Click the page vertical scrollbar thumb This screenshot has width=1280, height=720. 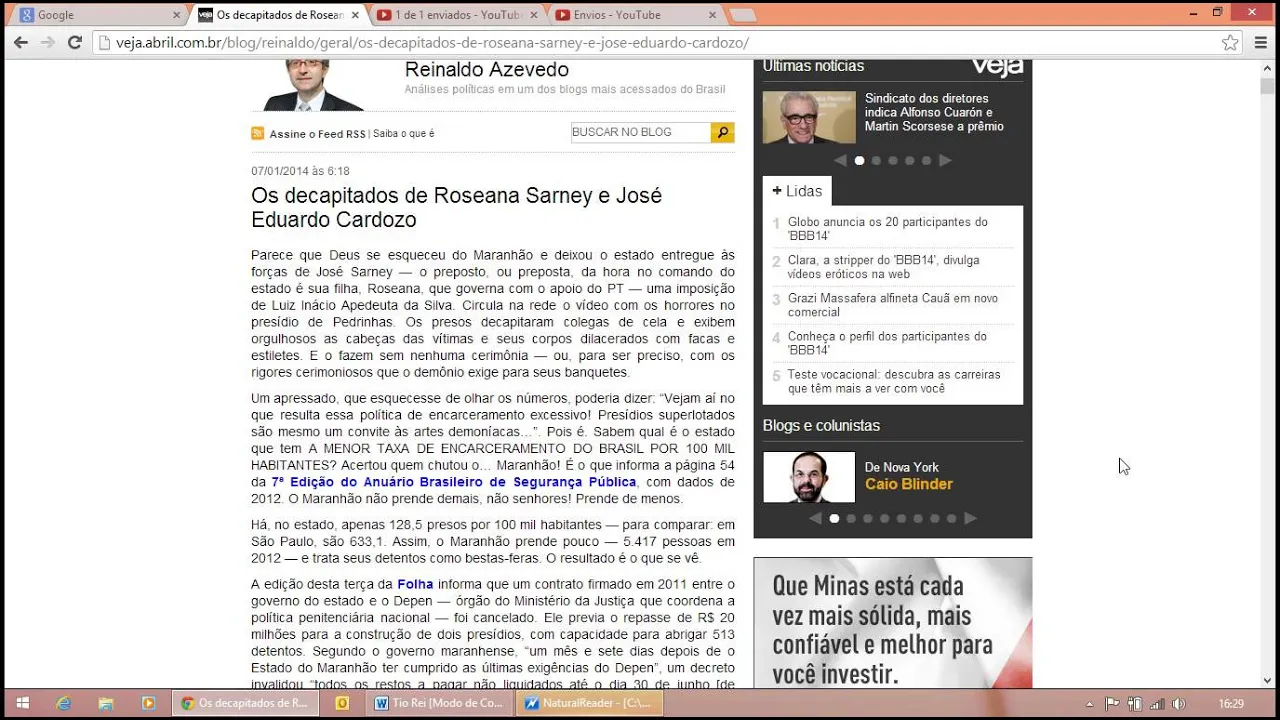point(1268,86)
